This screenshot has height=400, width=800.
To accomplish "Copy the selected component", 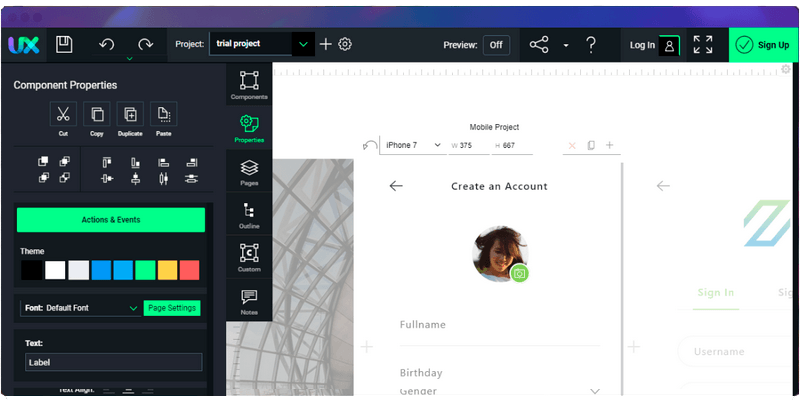I will pyautogui.click(x=97, y=114).
